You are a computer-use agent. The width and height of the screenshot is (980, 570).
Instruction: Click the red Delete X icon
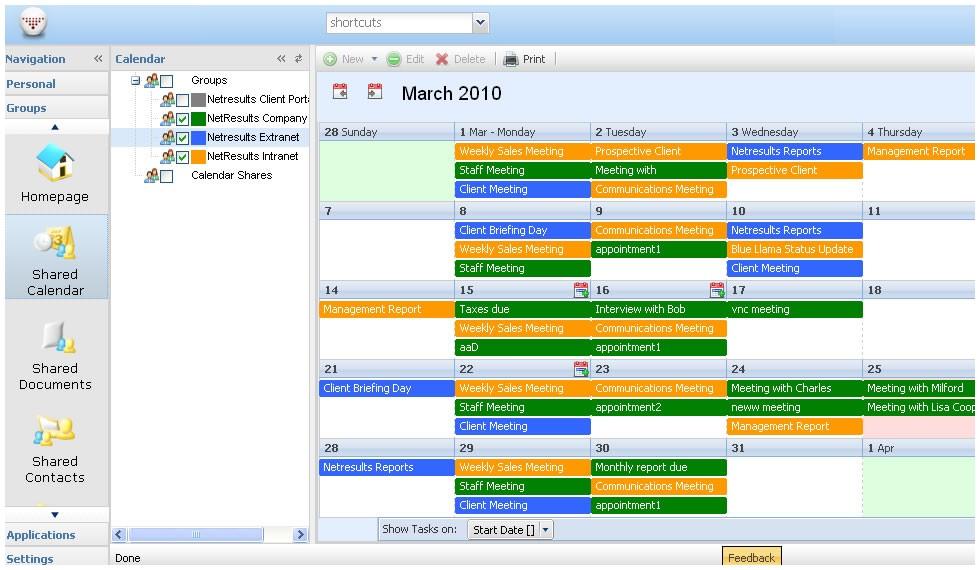[442, 59]
